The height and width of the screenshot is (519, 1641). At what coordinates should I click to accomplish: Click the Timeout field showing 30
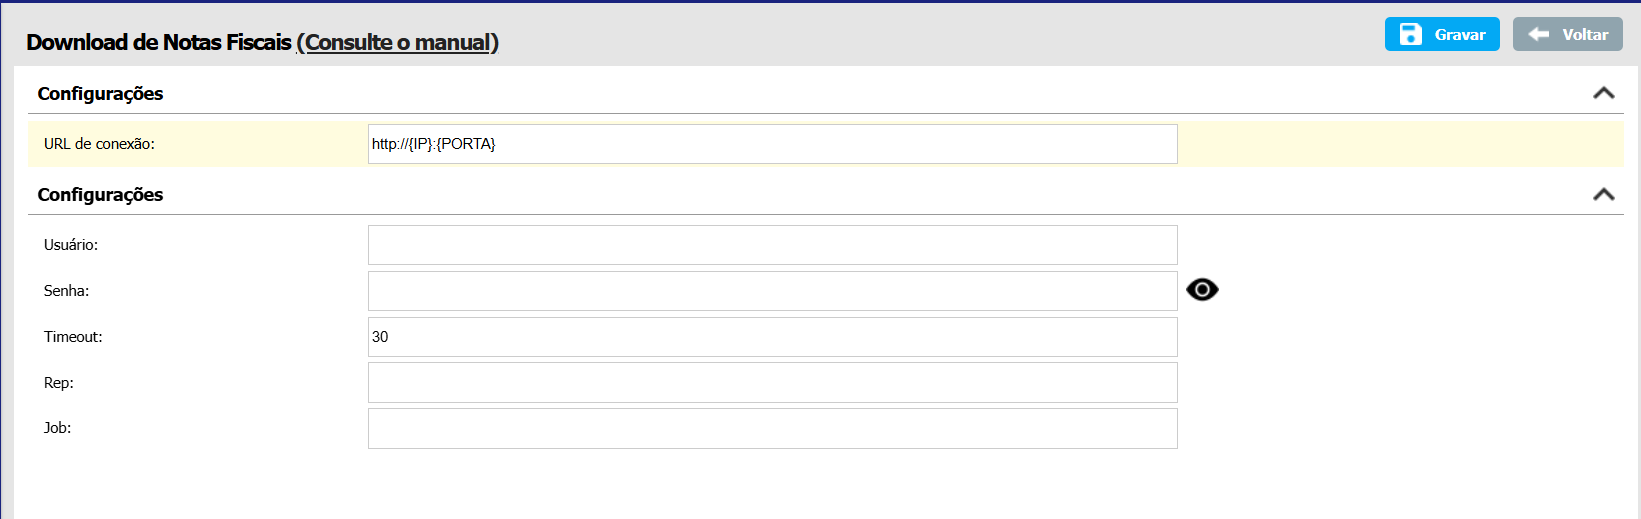point(772,337)
